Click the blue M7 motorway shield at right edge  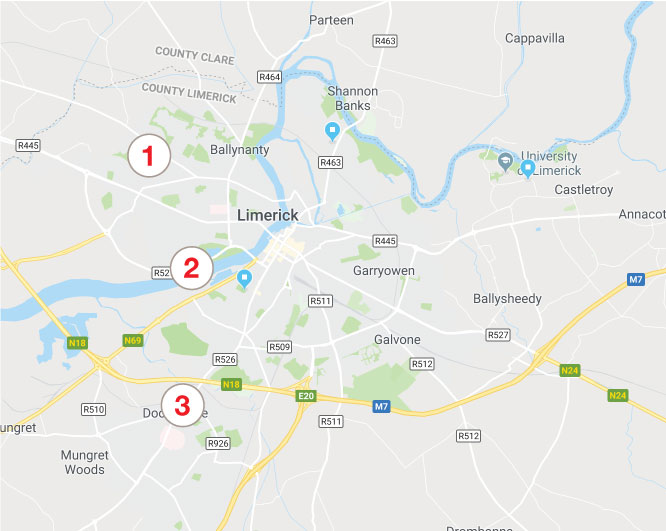coord(635,280)
